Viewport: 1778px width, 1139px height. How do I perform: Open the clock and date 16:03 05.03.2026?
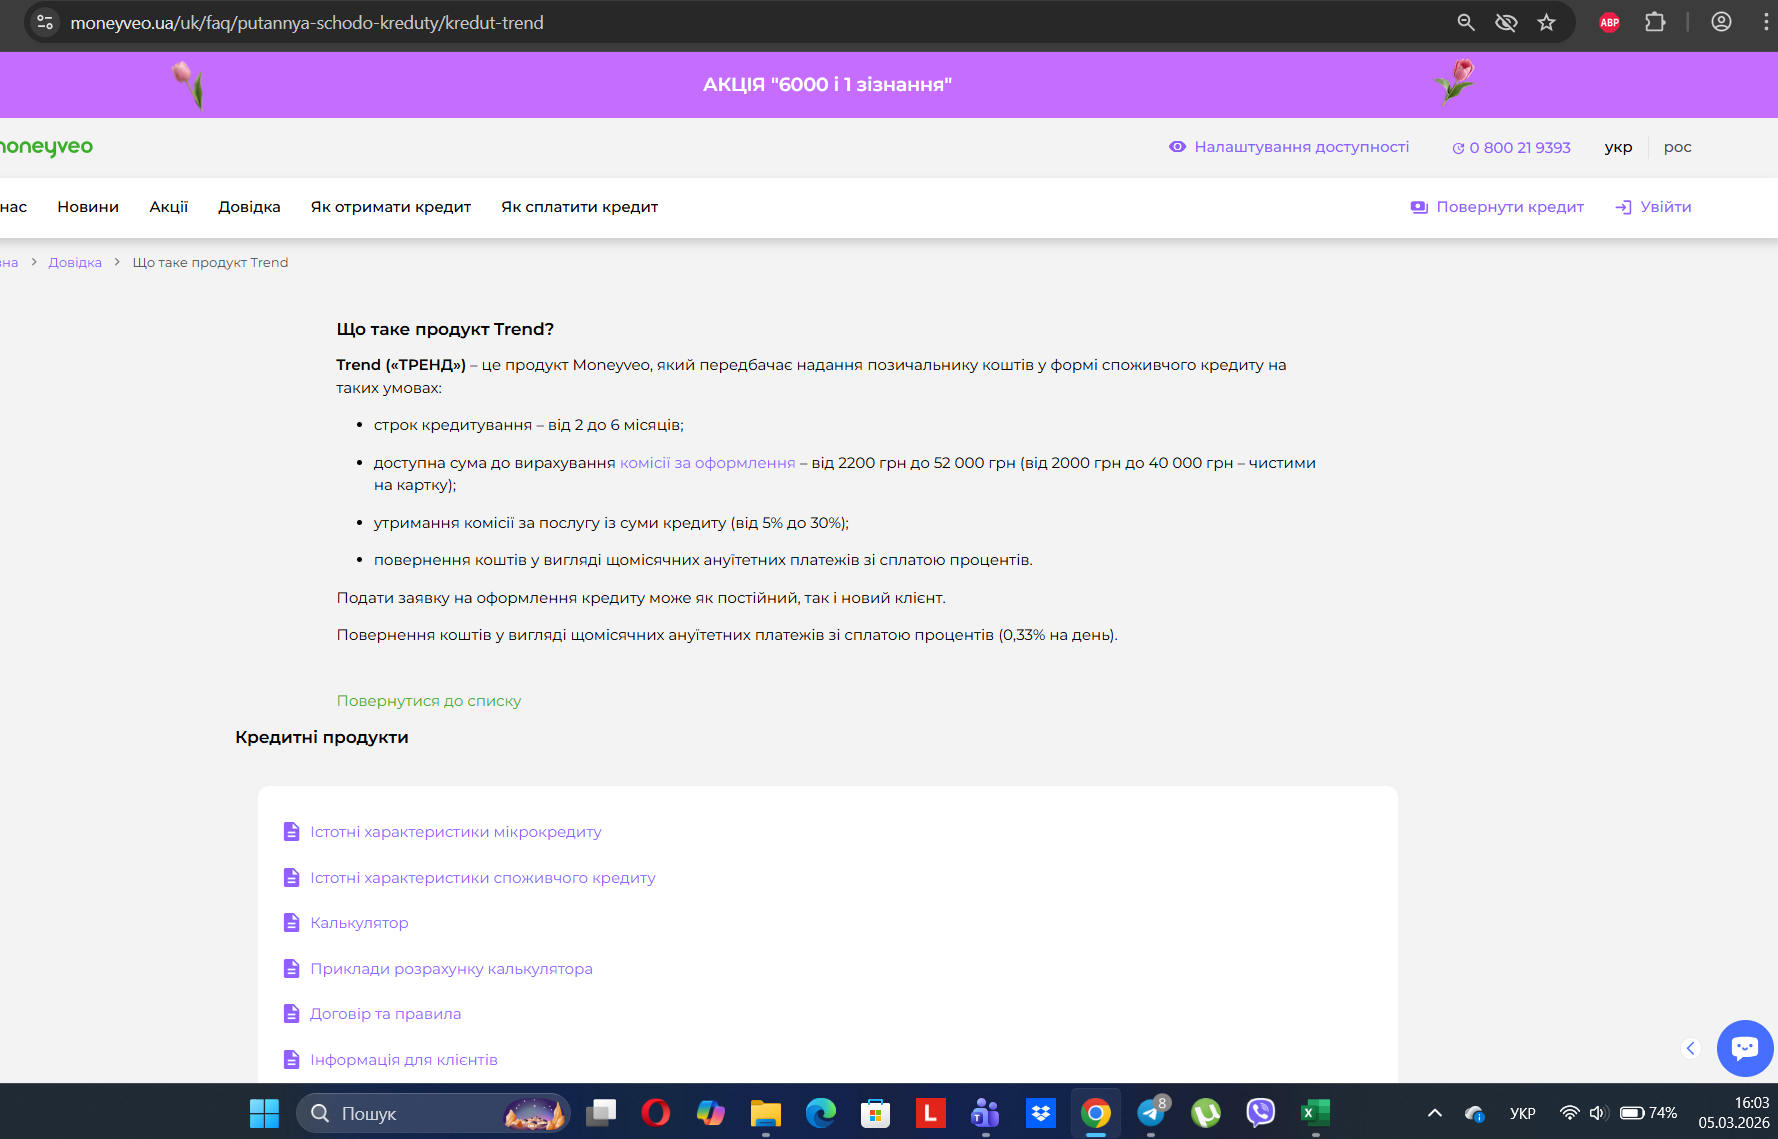[1733, 1113]
